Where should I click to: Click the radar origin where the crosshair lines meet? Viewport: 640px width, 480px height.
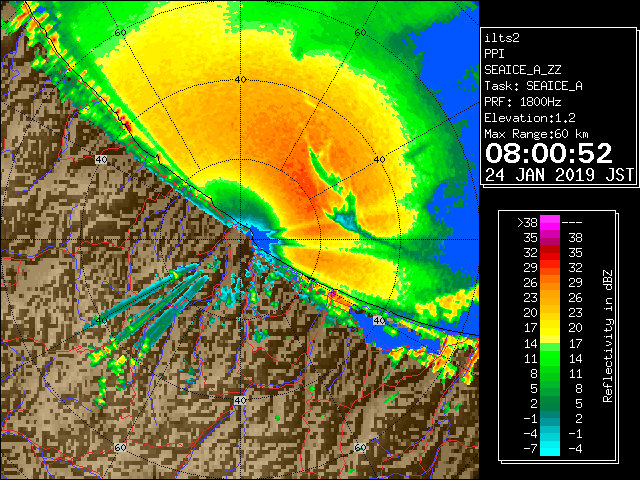point(240,240)
